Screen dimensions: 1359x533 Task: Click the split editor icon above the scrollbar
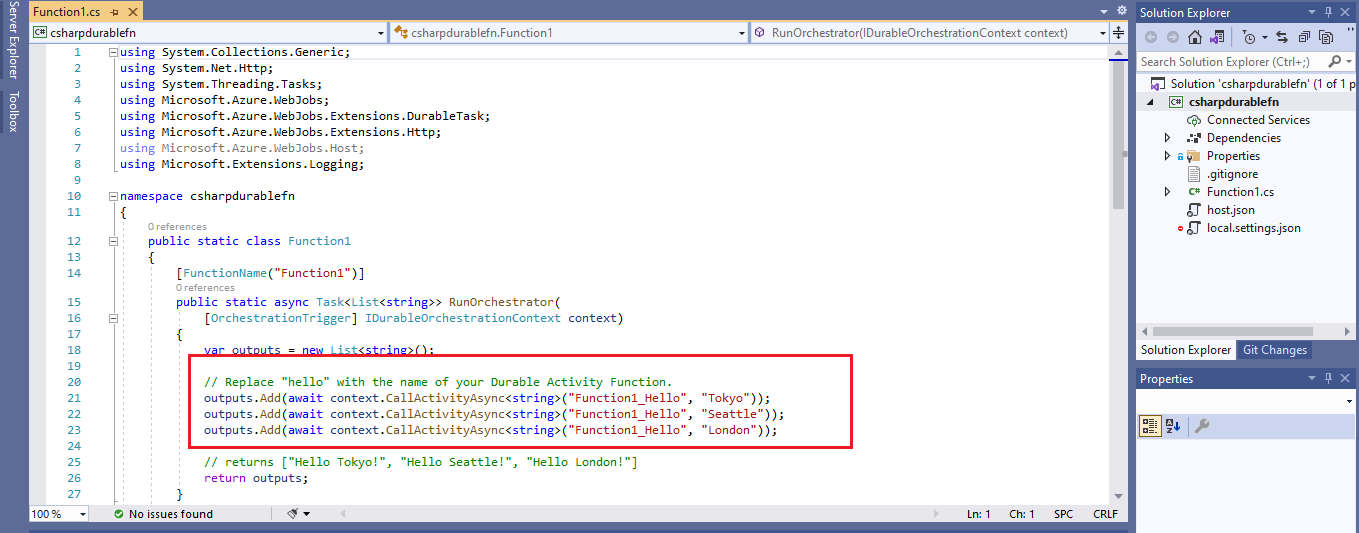[1118, 32]
